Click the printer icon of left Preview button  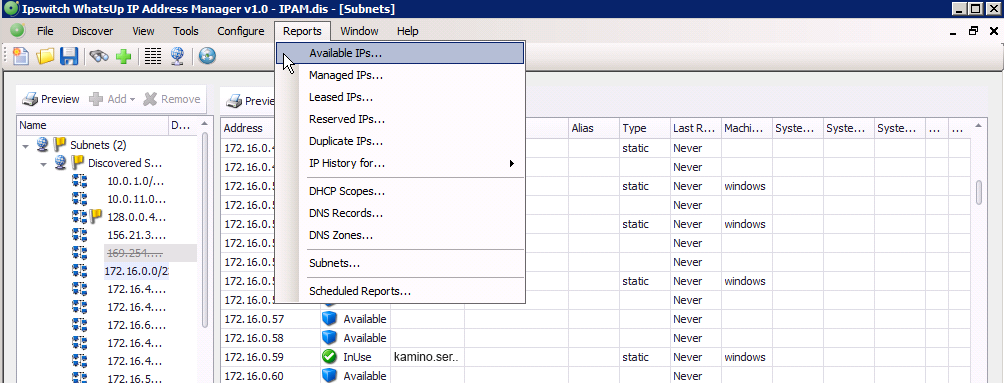[30, 99]
